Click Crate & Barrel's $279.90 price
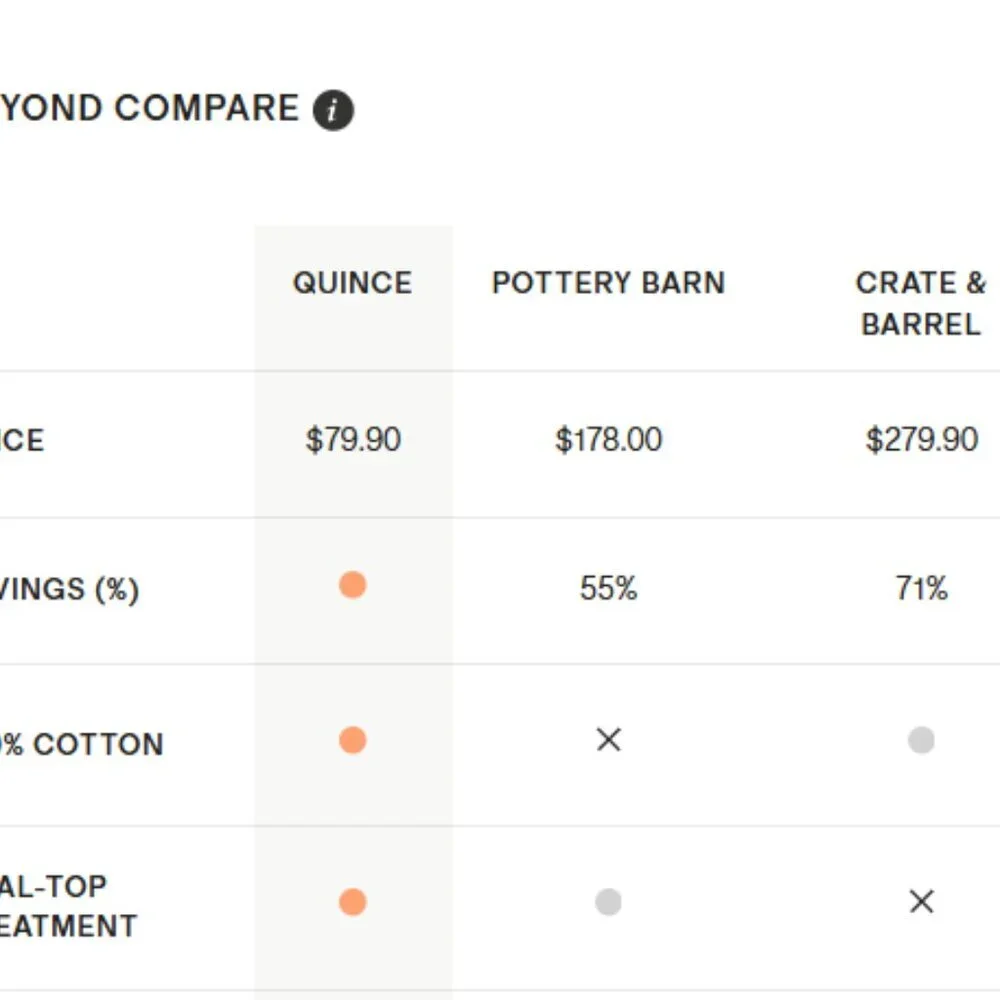The height and width of the screenshot is (1000, 1000). (921, 440)
